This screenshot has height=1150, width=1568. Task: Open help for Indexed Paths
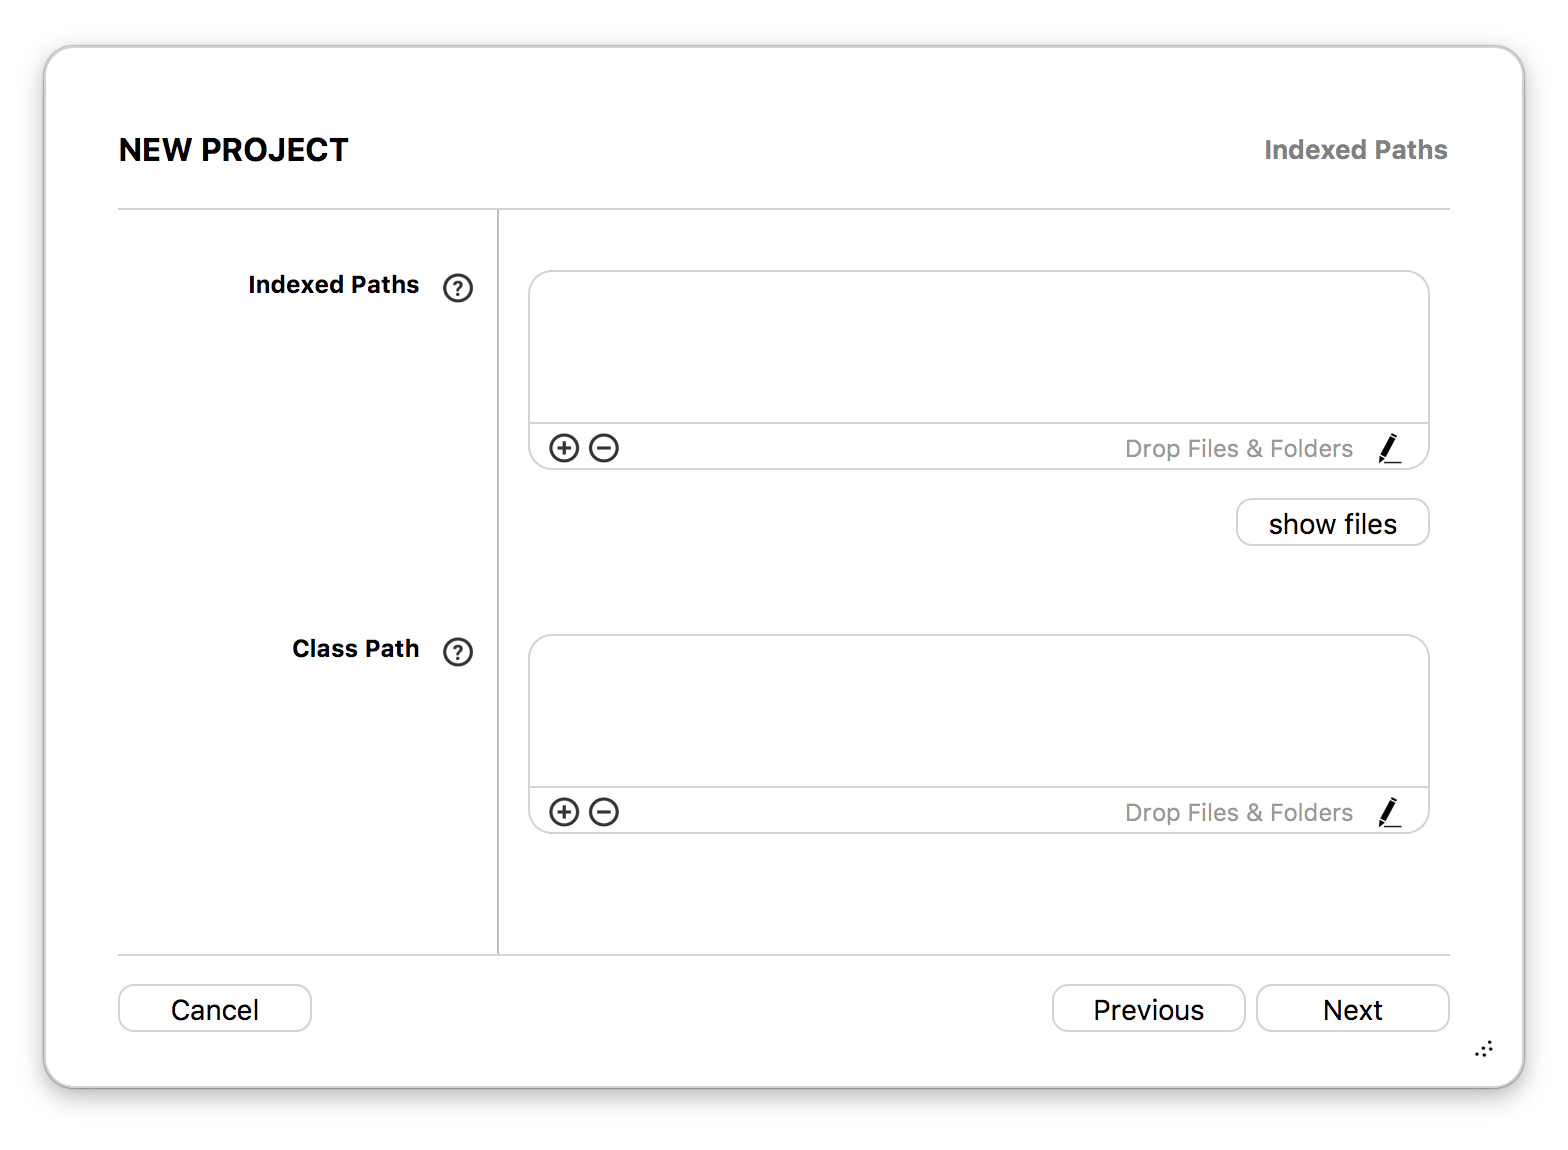point(458,288)
